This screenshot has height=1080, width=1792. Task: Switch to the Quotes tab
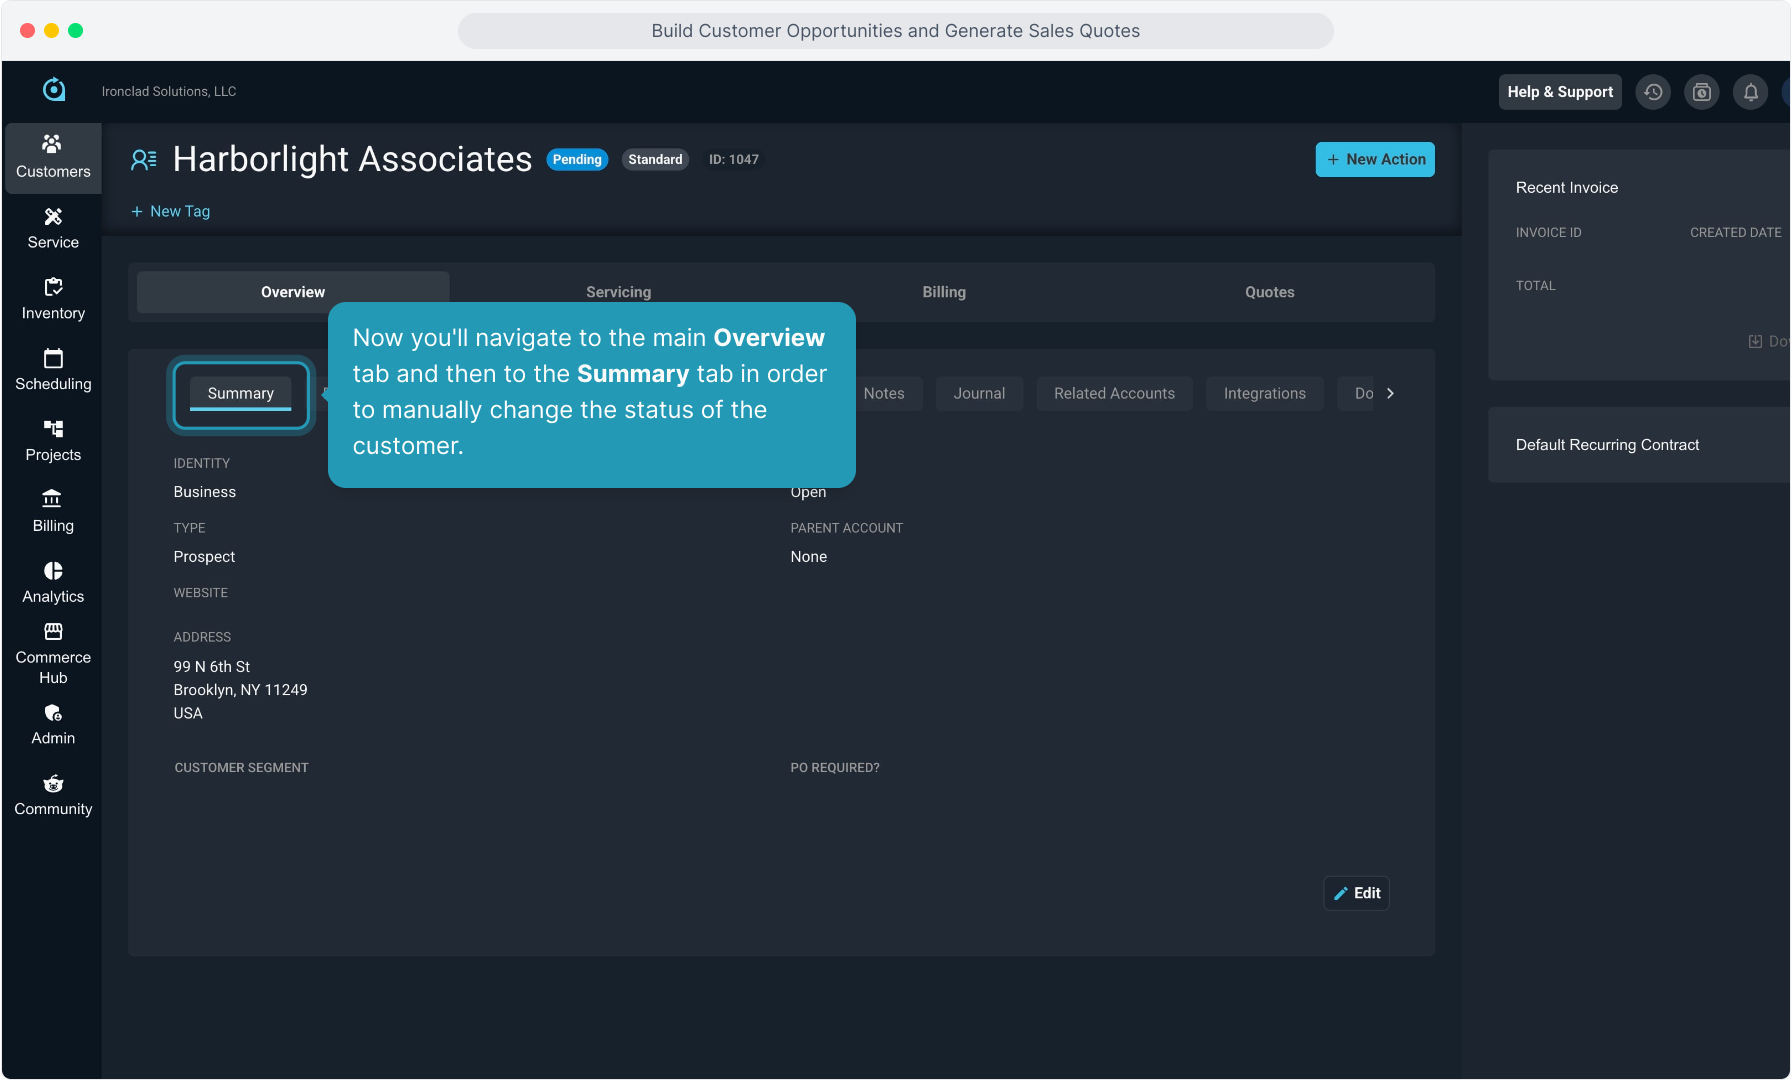pyautogui.click(x=1269, y=292)
